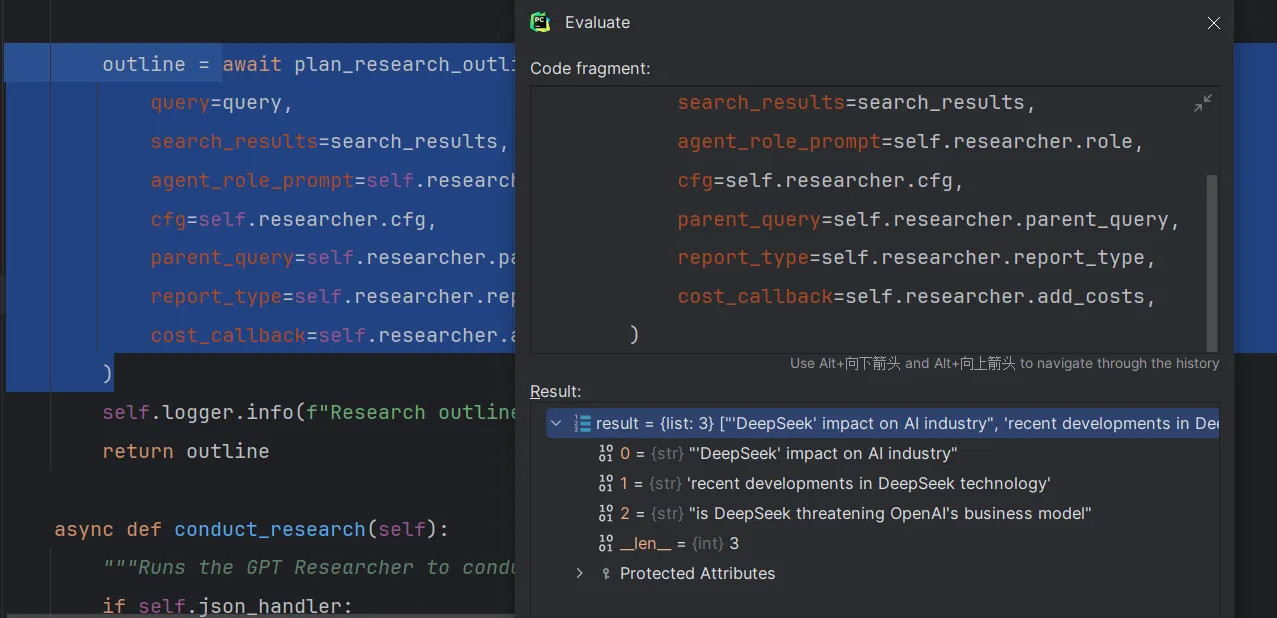Click search_results line in the Evaluate fragment
Image resolution: width=1277 pixels, height=618 pixels.
(x=857, y=103)
